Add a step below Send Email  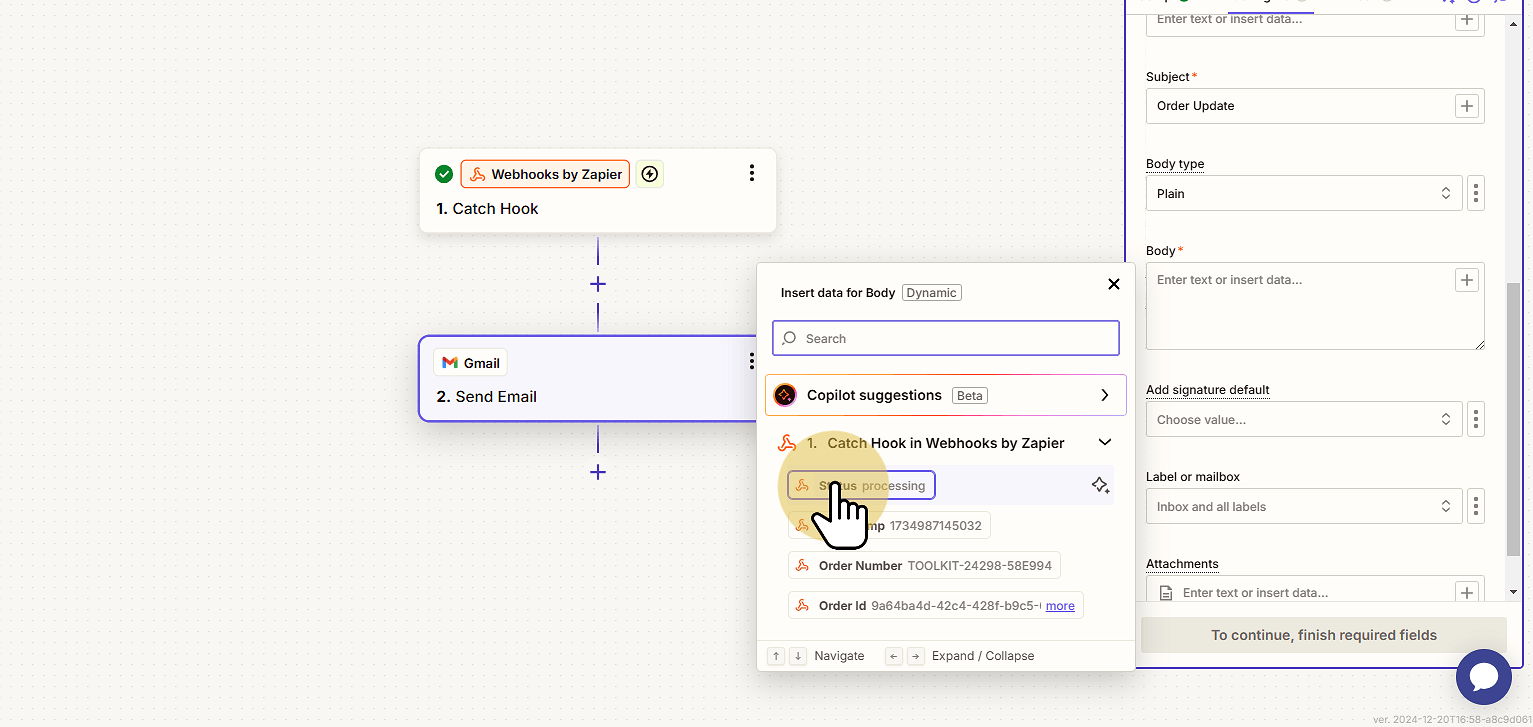click(x=598, y=472)
